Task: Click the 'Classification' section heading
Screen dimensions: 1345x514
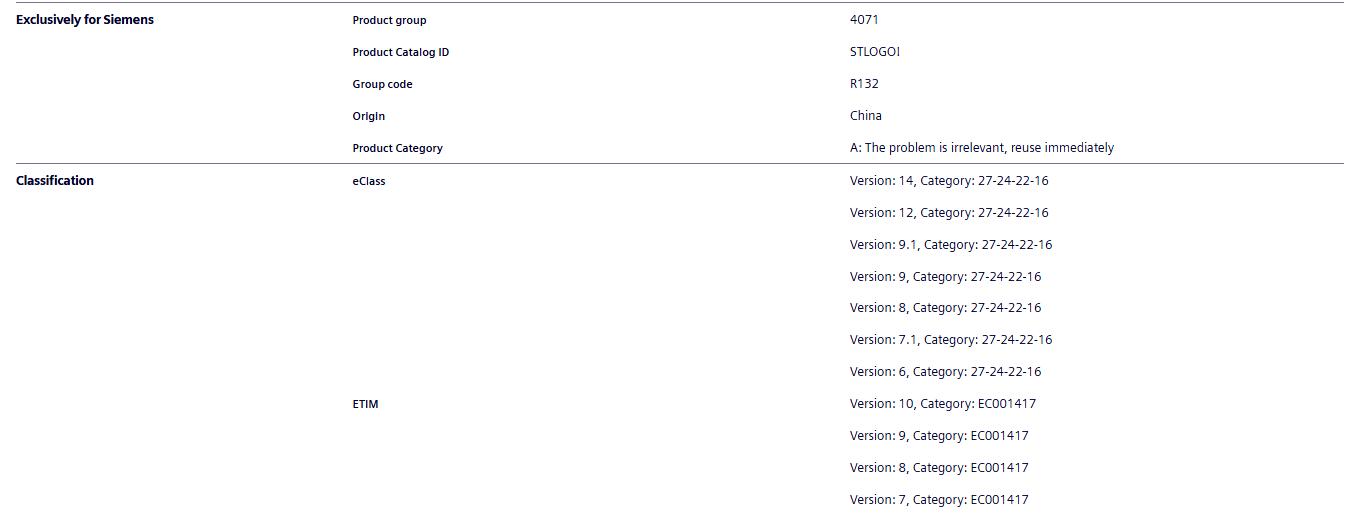Action: (55, 181)
